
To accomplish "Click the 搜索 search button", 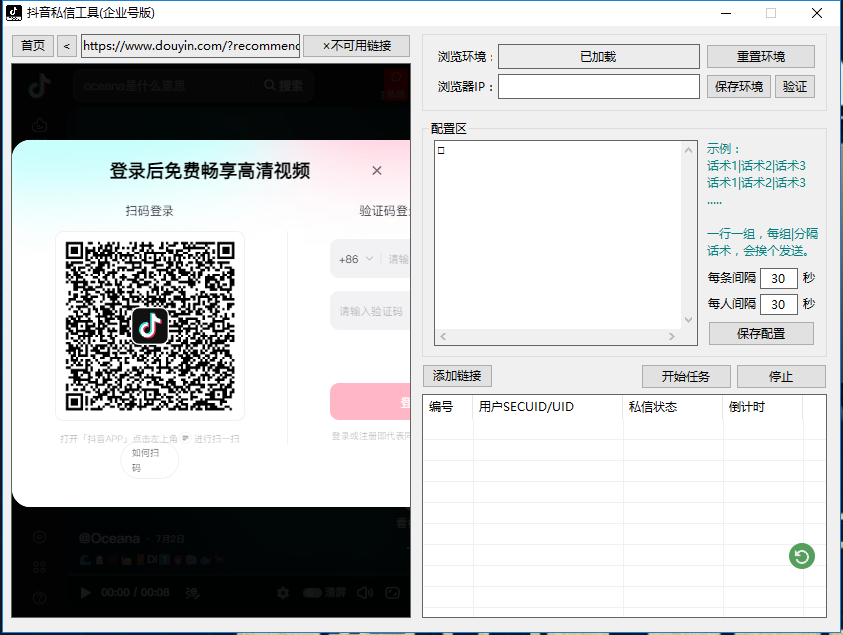I will pos(283,85).
